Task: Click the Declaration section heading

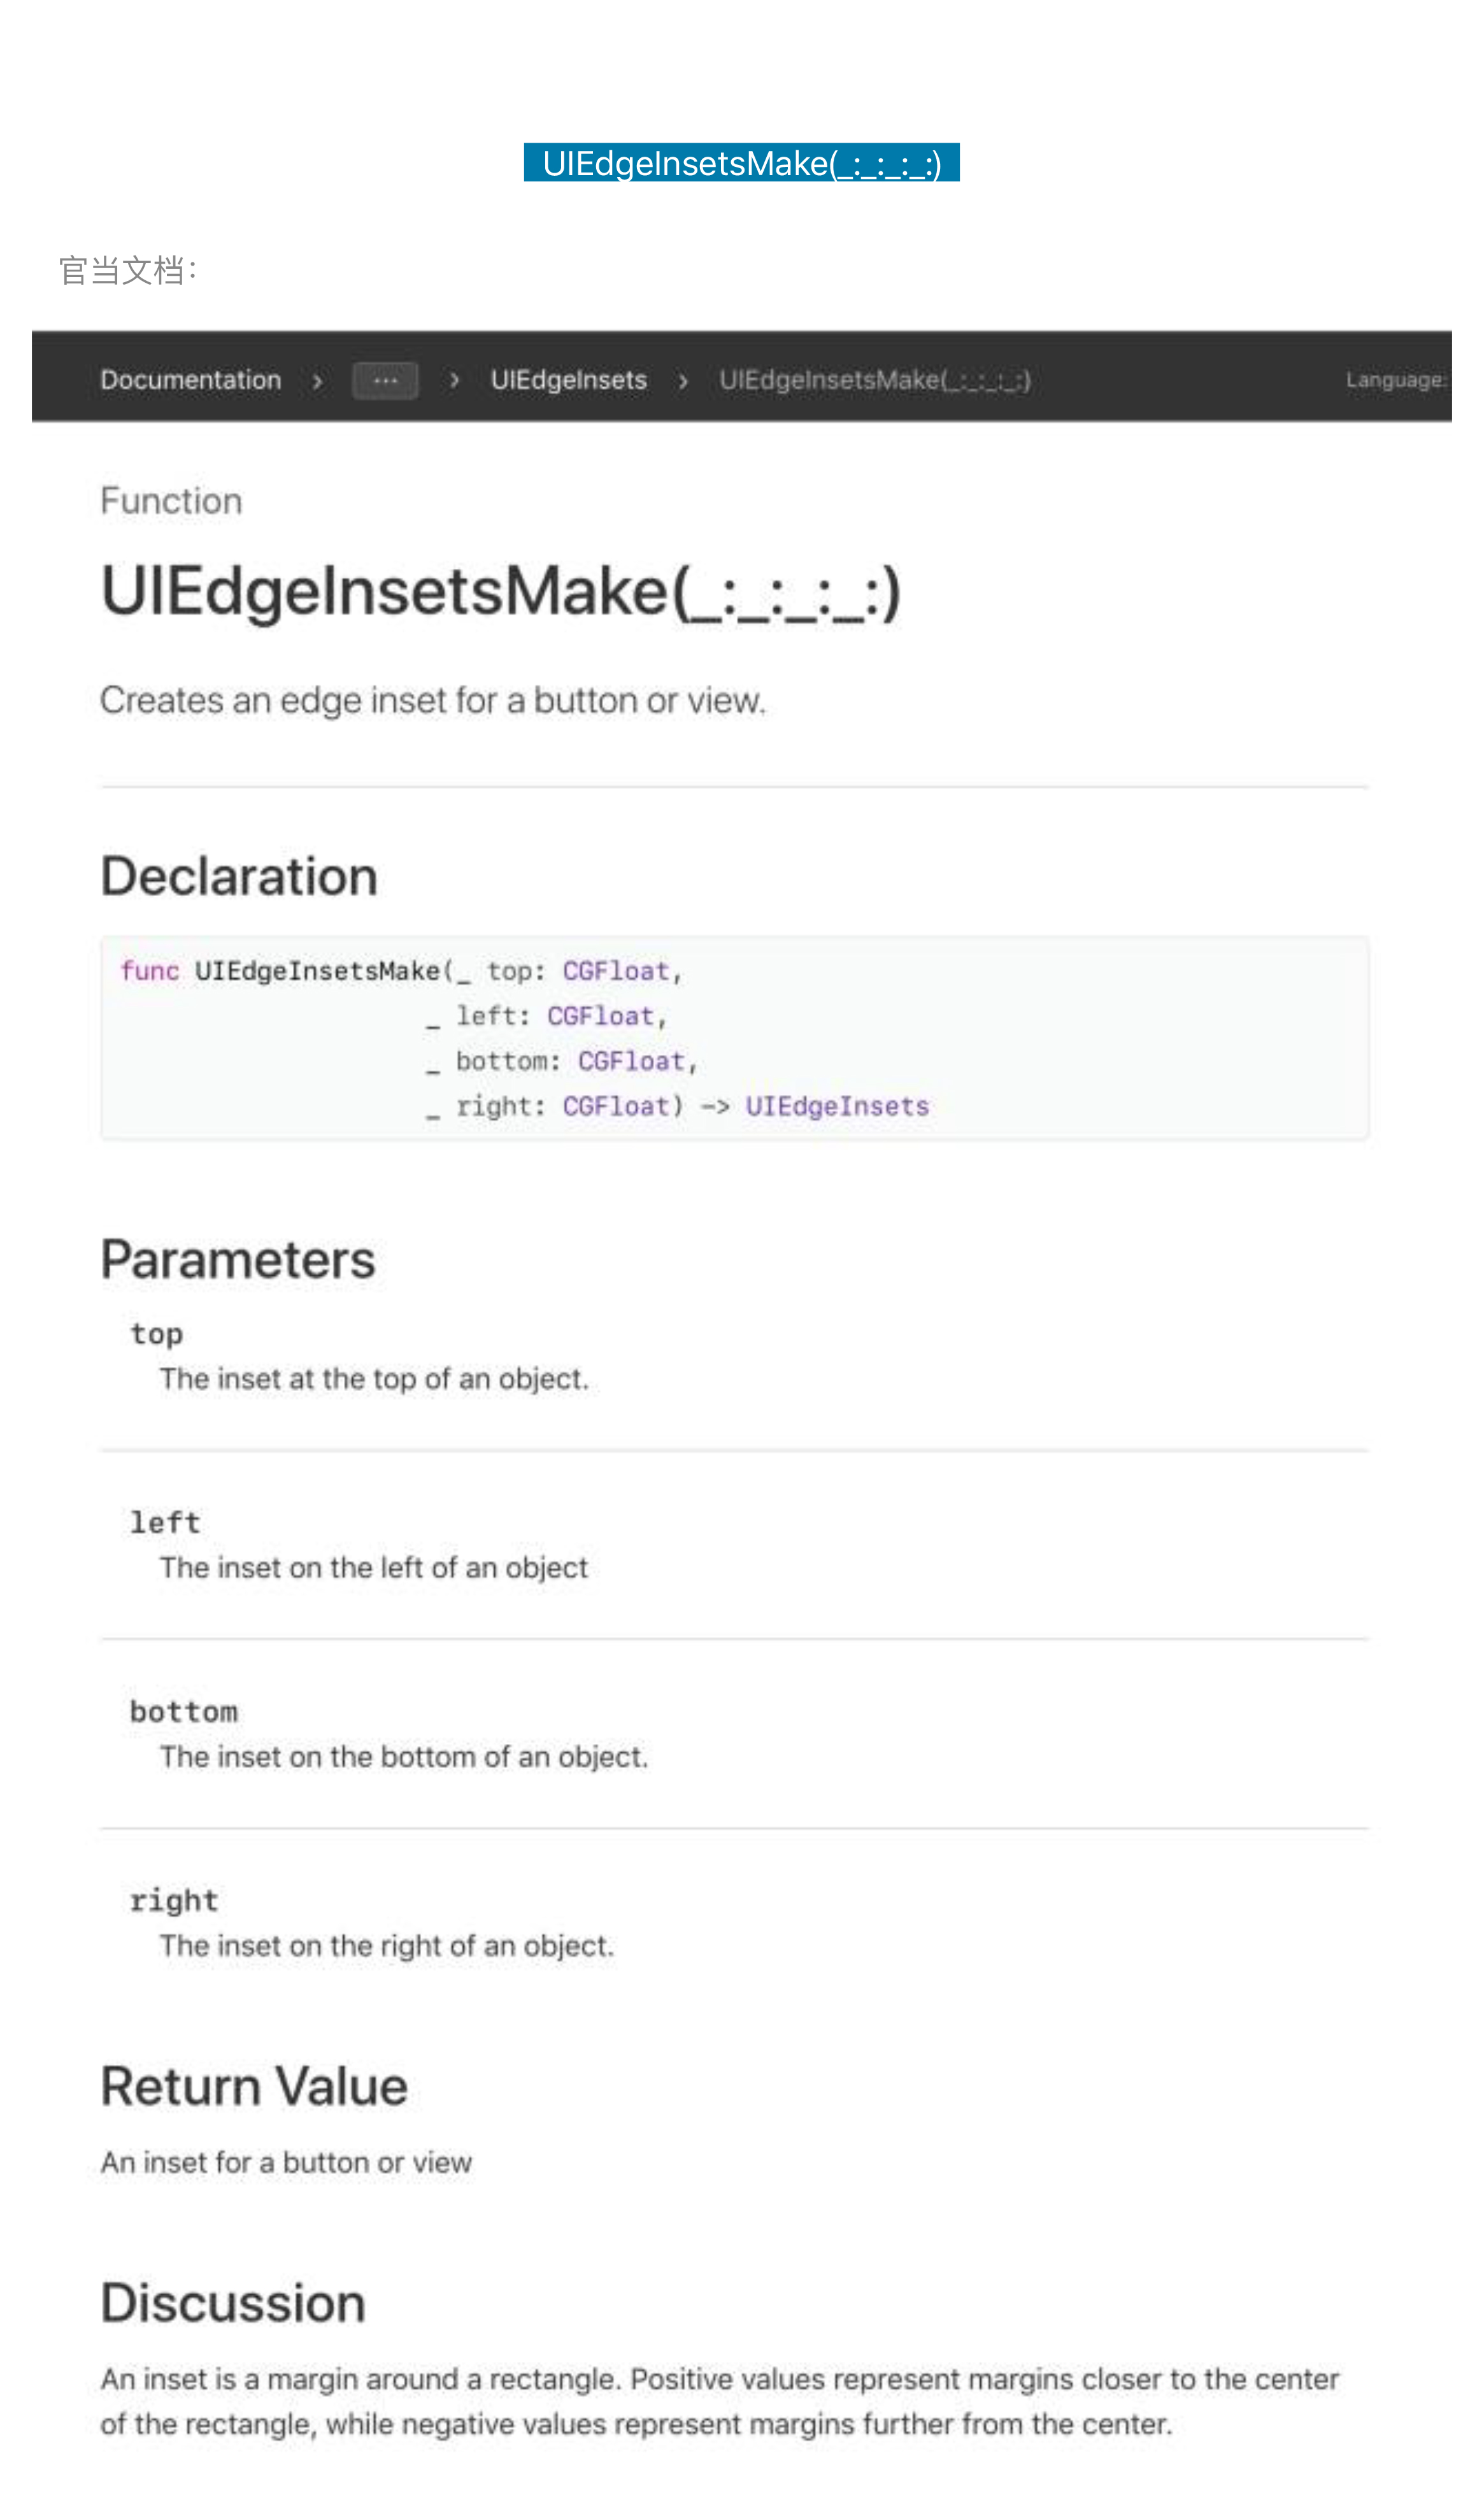Action: tap(239, 877)
